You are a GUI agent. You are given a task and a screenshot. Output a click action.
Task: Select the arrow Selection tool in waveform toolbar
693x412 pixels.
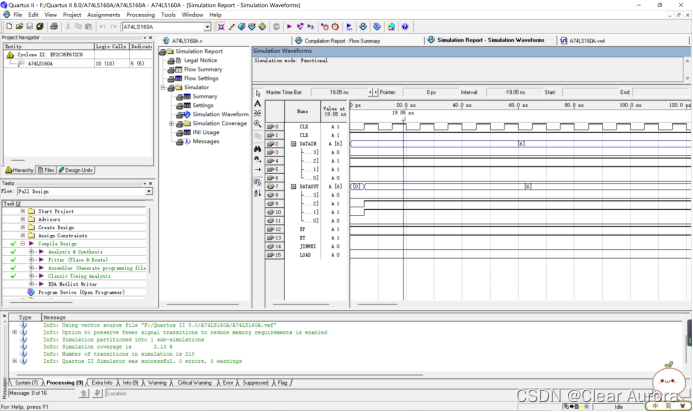click(x=258, y=93)
